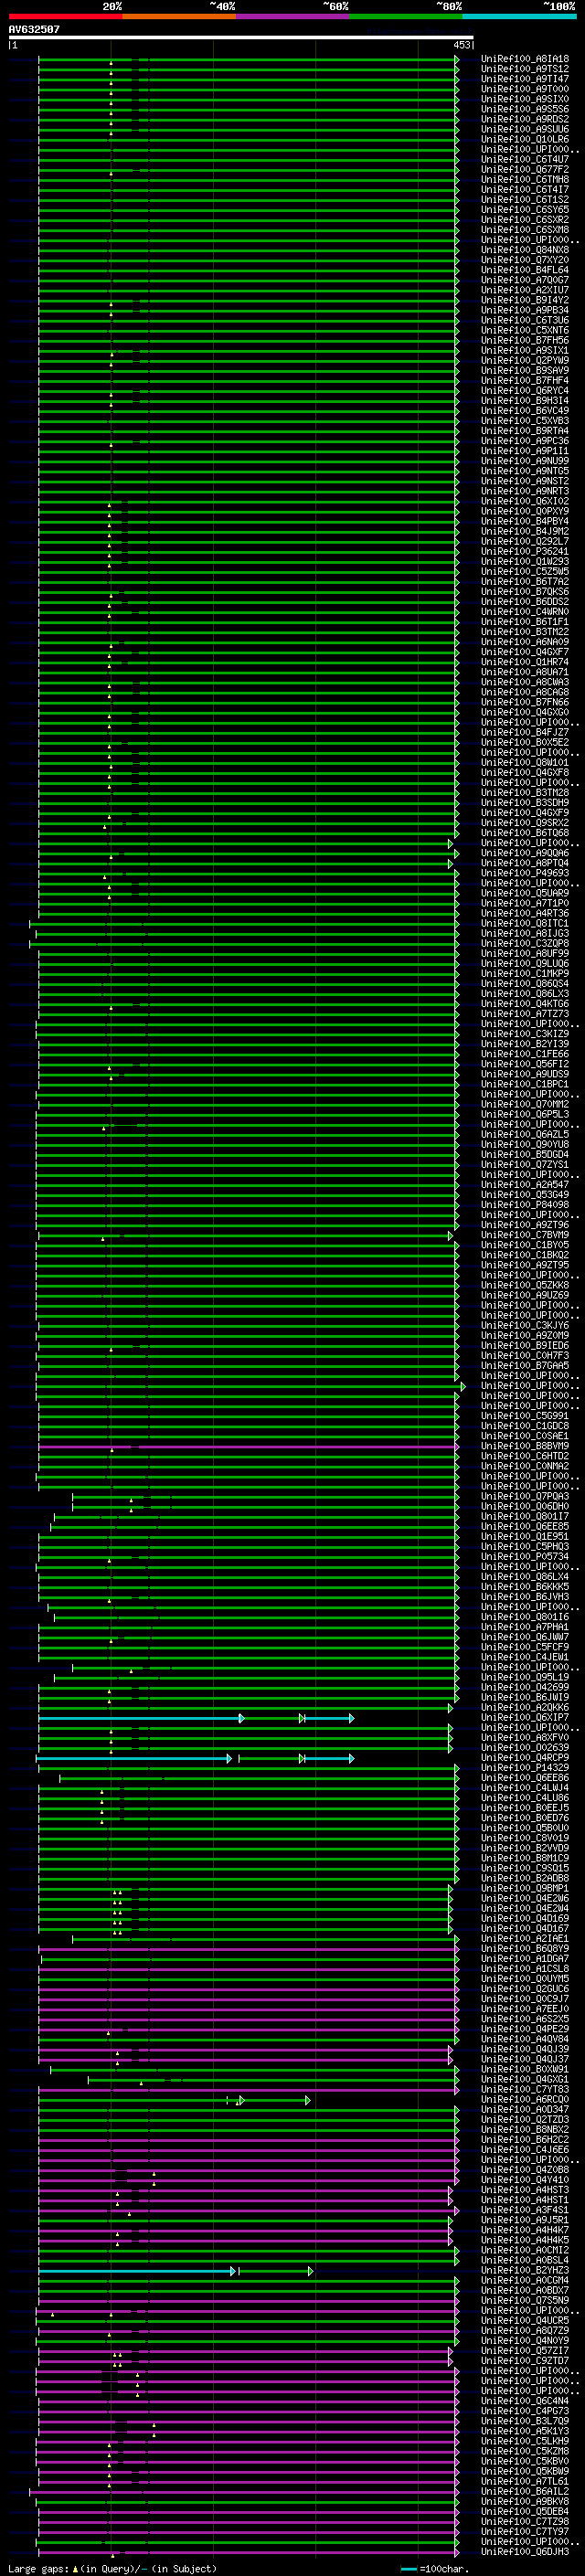Select the UniRef100_B9RTA4 label
Image resolution: width=585 pixels, height=2576 pixels.
[525, 431]
